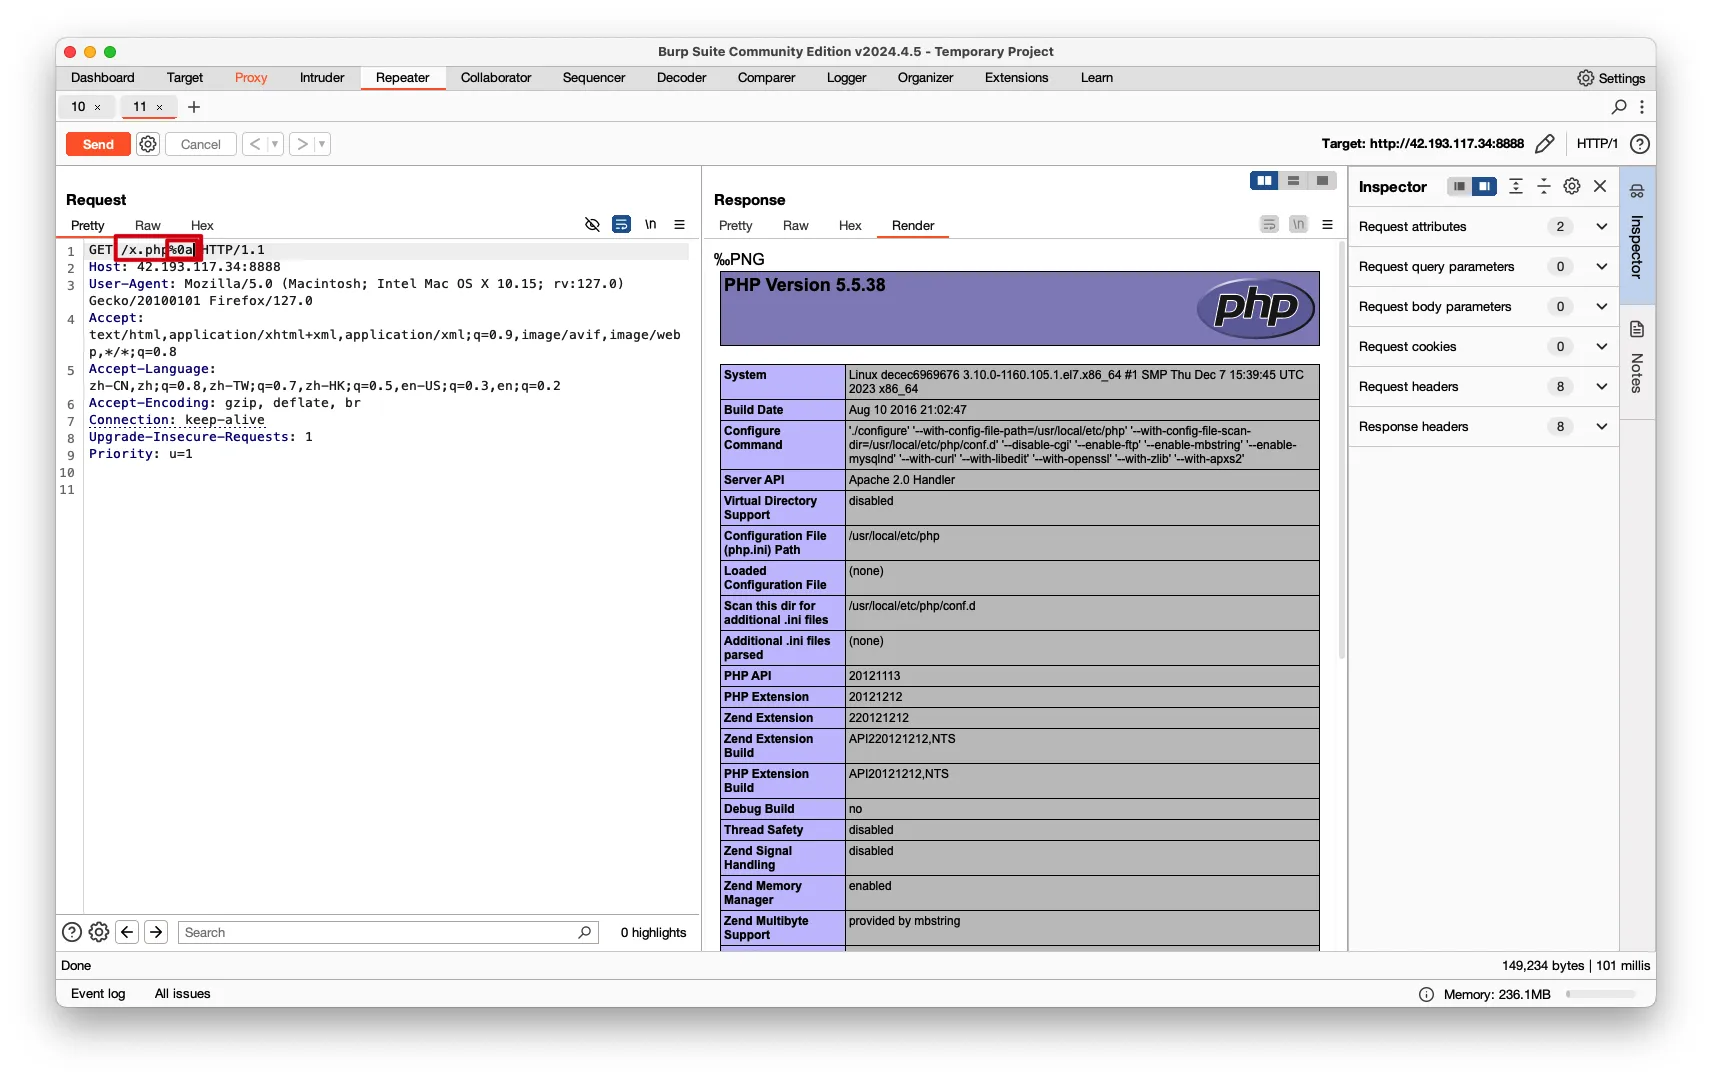The image size is (1712, 1081).
Task: Expand Response headers section
Action: pos(1601,427)
